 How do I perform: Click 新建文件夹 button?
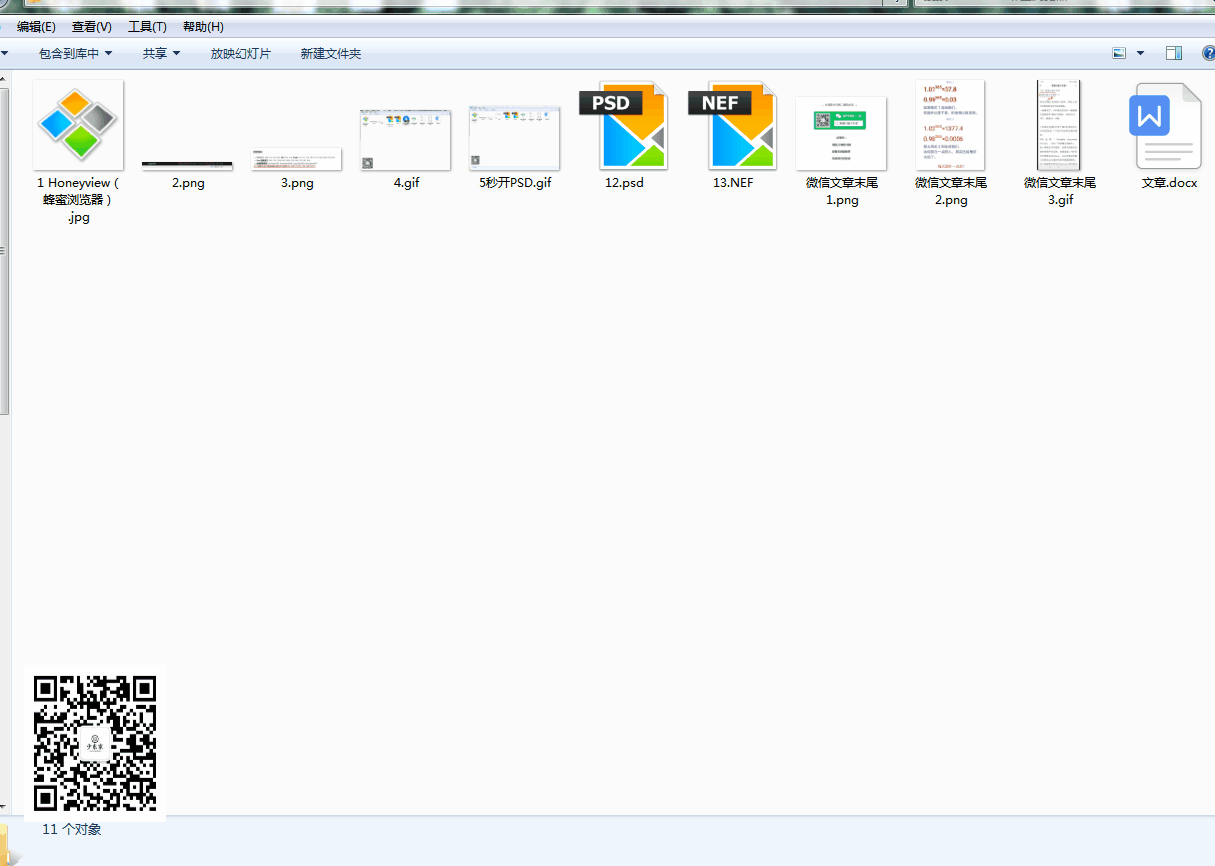click(x=331, y=53)
